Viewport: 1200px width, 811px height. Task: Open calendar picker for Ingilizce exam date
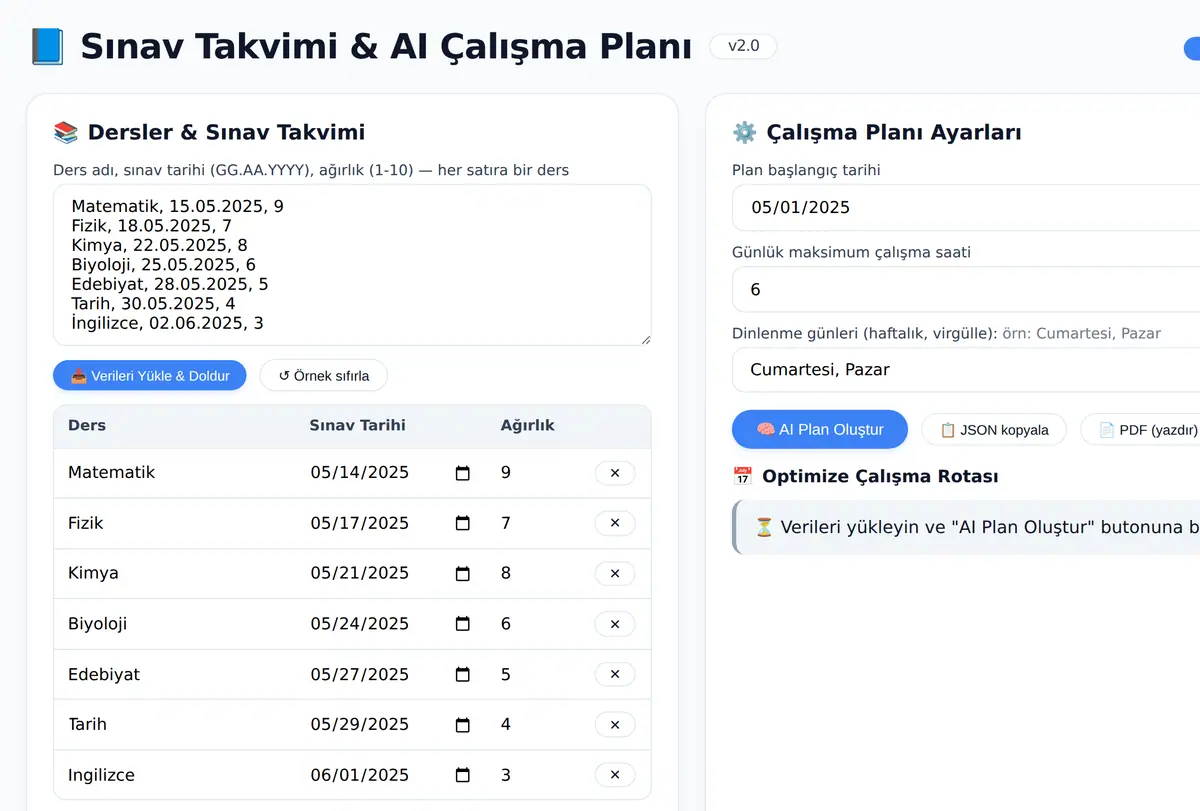point(462,775)
